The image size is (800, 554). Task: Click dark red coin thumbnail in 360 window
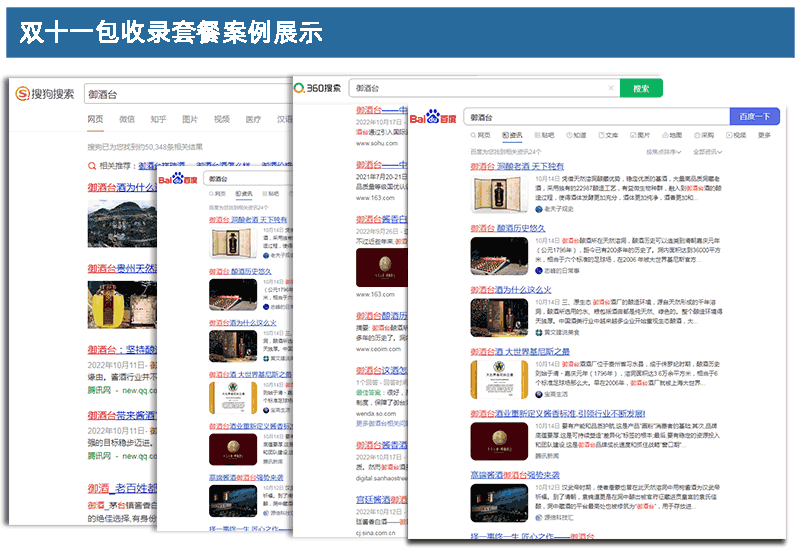382,267
